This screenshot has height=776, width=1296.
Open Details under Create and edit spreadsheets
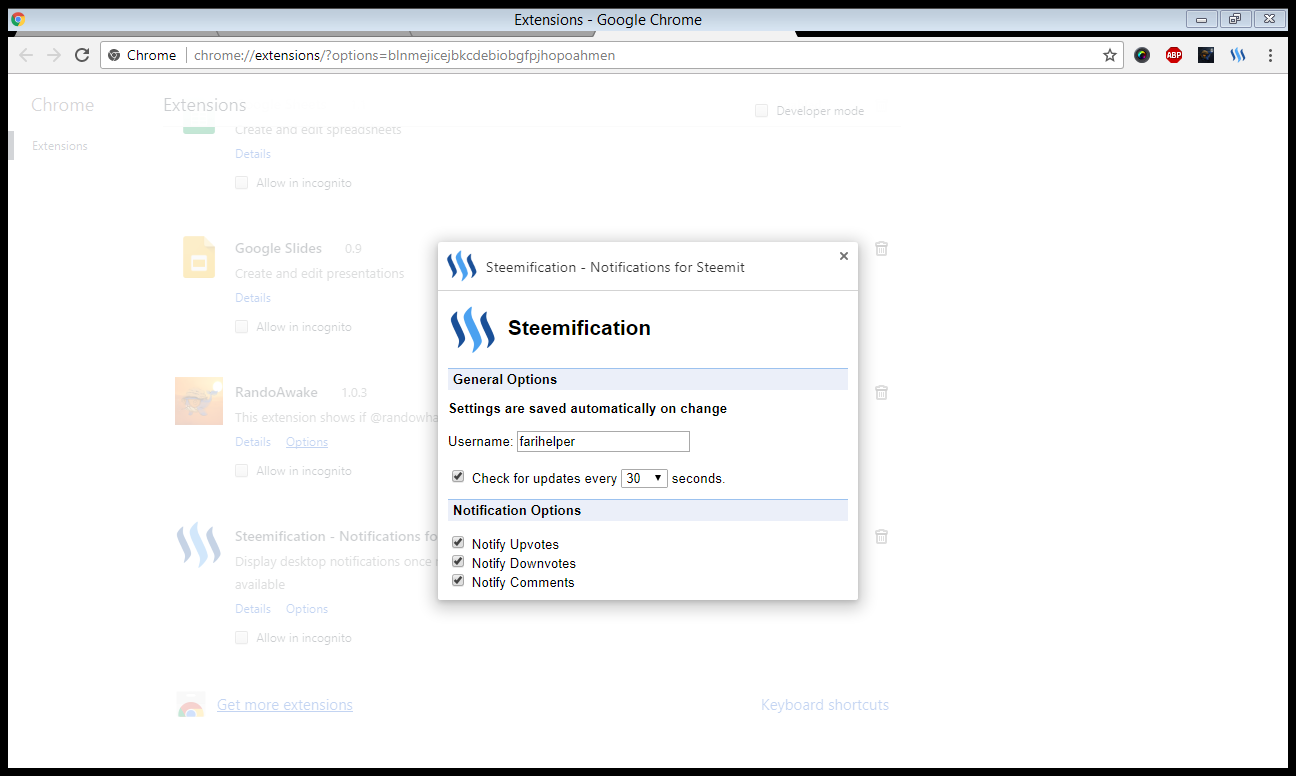(x=253, y=154)
